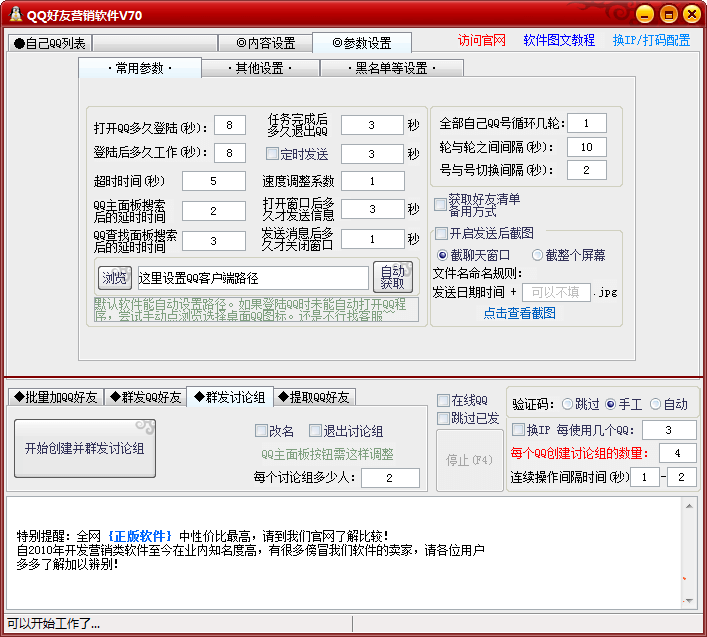Click the 号与号切换间隔 field
The height and width of the screenshot is (637, 707).
click(587, 170)
